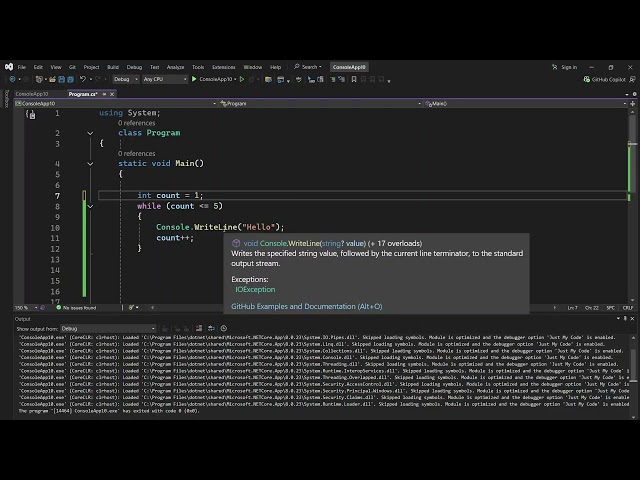640x480 pixels.
Task: Open the Build menu
Action: pyautogui.click(x=113, y=67)
